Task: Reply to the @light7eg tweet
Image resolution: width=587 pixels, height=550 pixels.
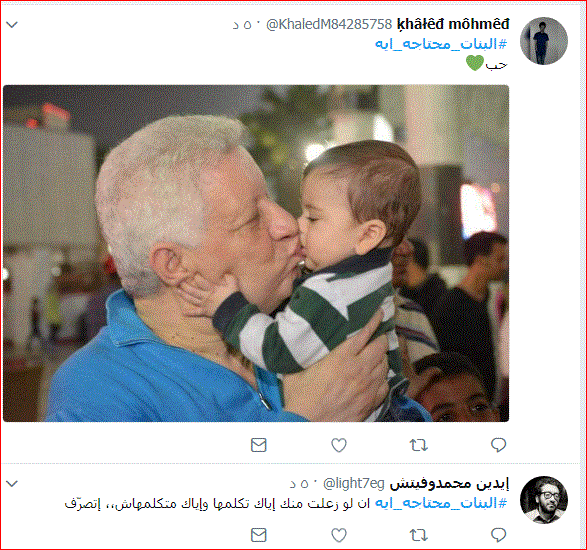Action: point(498,535)
